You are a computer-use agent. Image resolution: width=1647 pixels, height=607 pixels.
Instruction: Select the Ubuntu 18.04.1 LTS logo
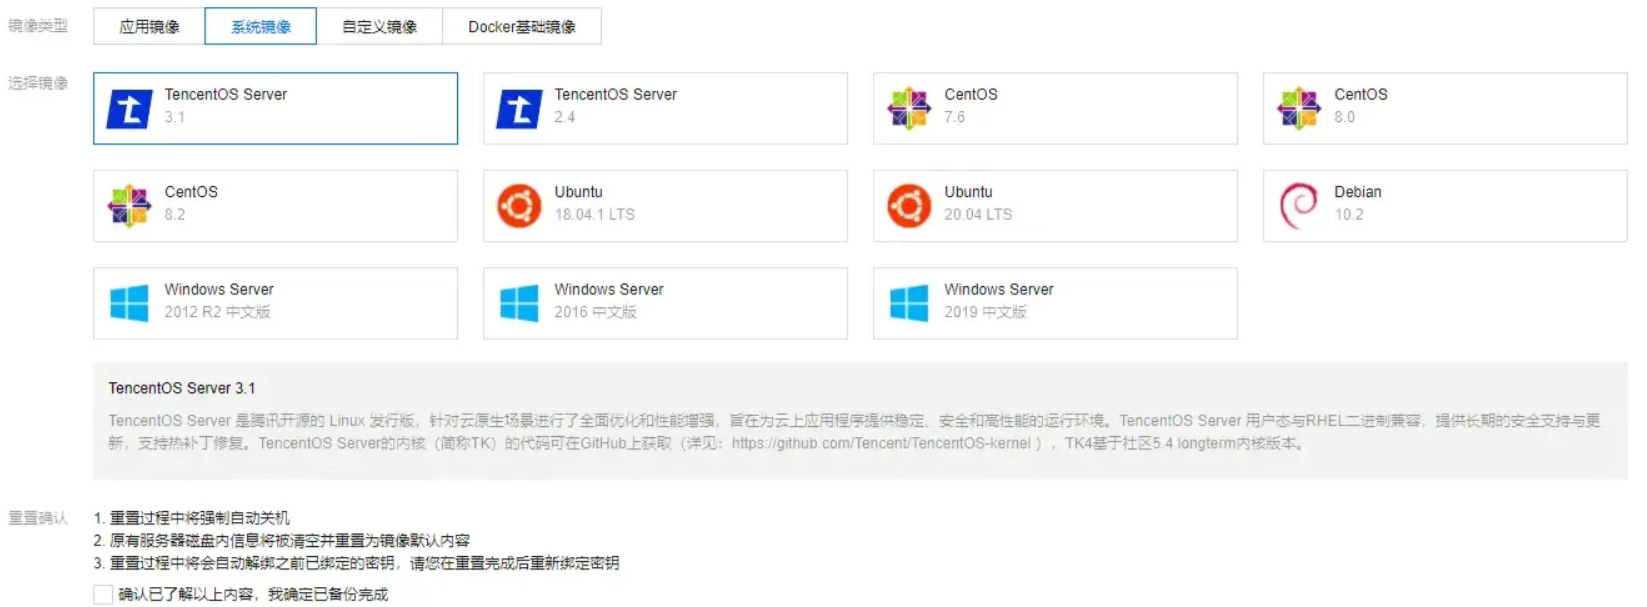click(519, 206)
